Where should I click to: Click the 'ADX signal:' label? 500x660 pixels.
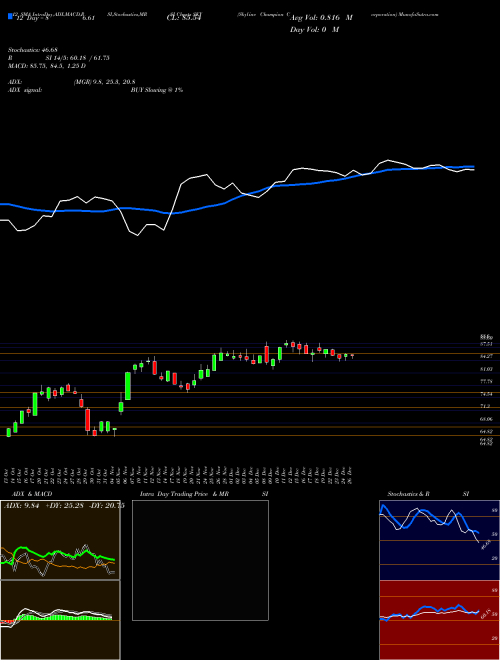point(24,90)
